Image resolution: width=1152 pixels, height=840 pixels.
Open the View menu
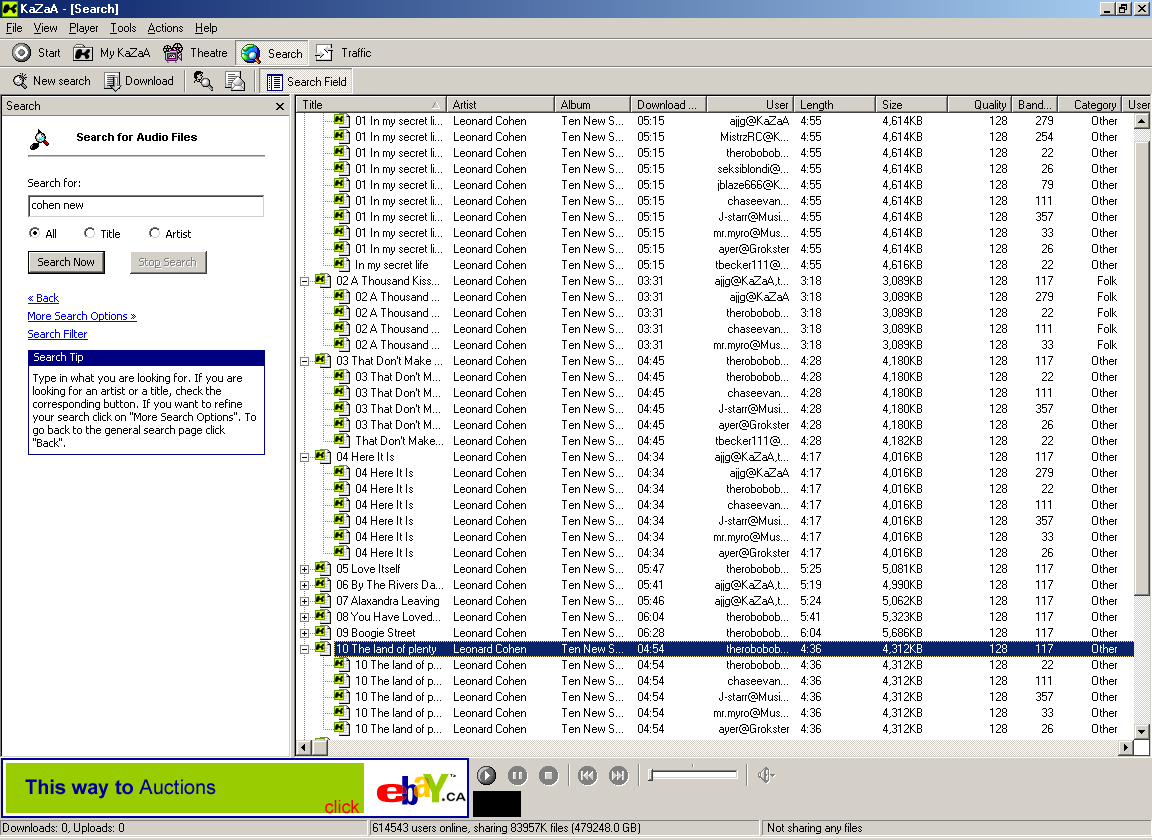45,28
